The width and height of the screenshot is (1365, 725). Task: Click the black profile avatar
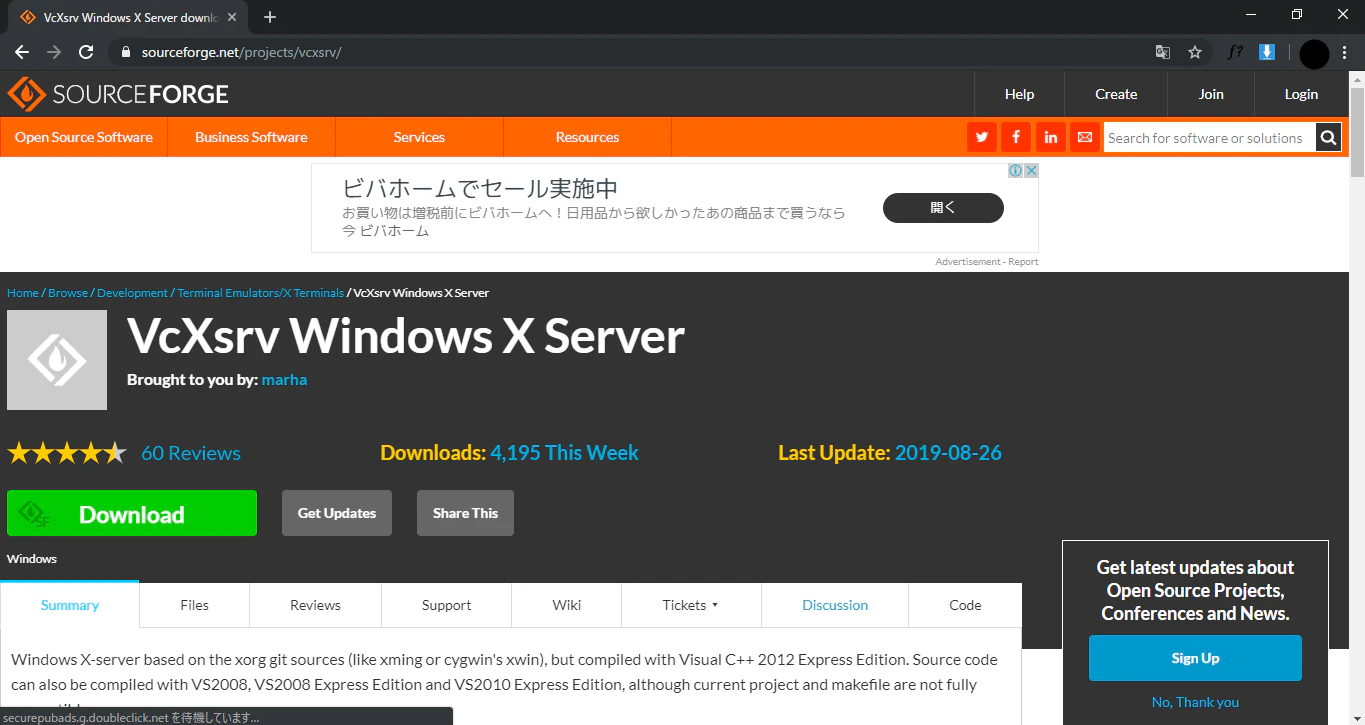point(1314,54)
